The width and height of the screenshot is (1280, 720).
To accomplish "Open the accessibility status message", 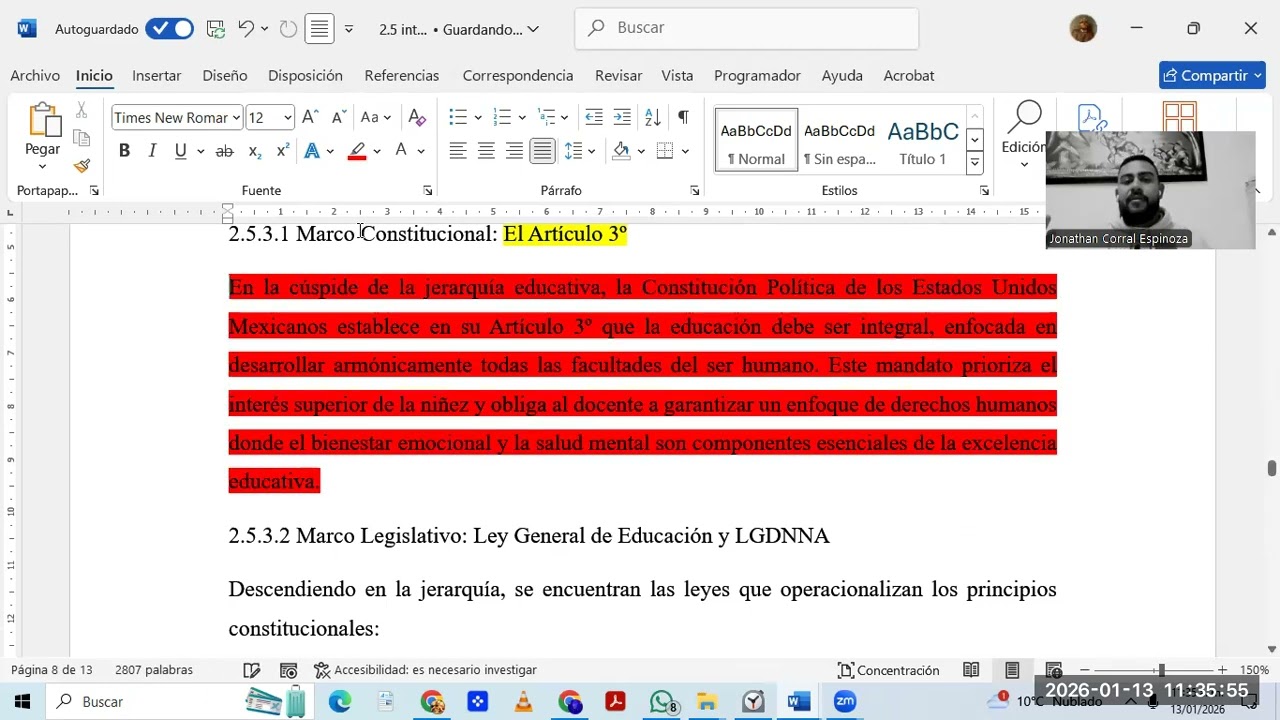I will 425,670.
